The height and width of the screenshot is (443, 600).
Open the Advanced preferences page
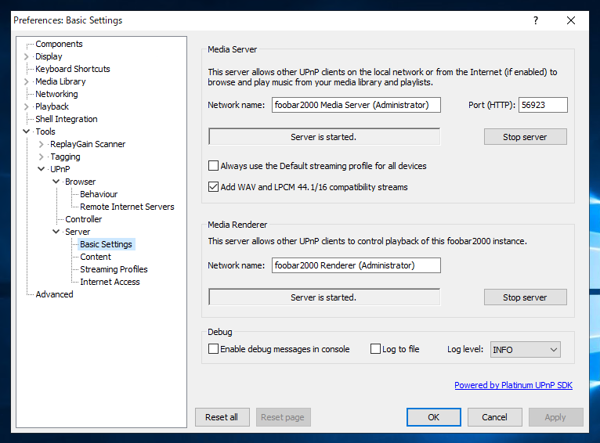54,295
